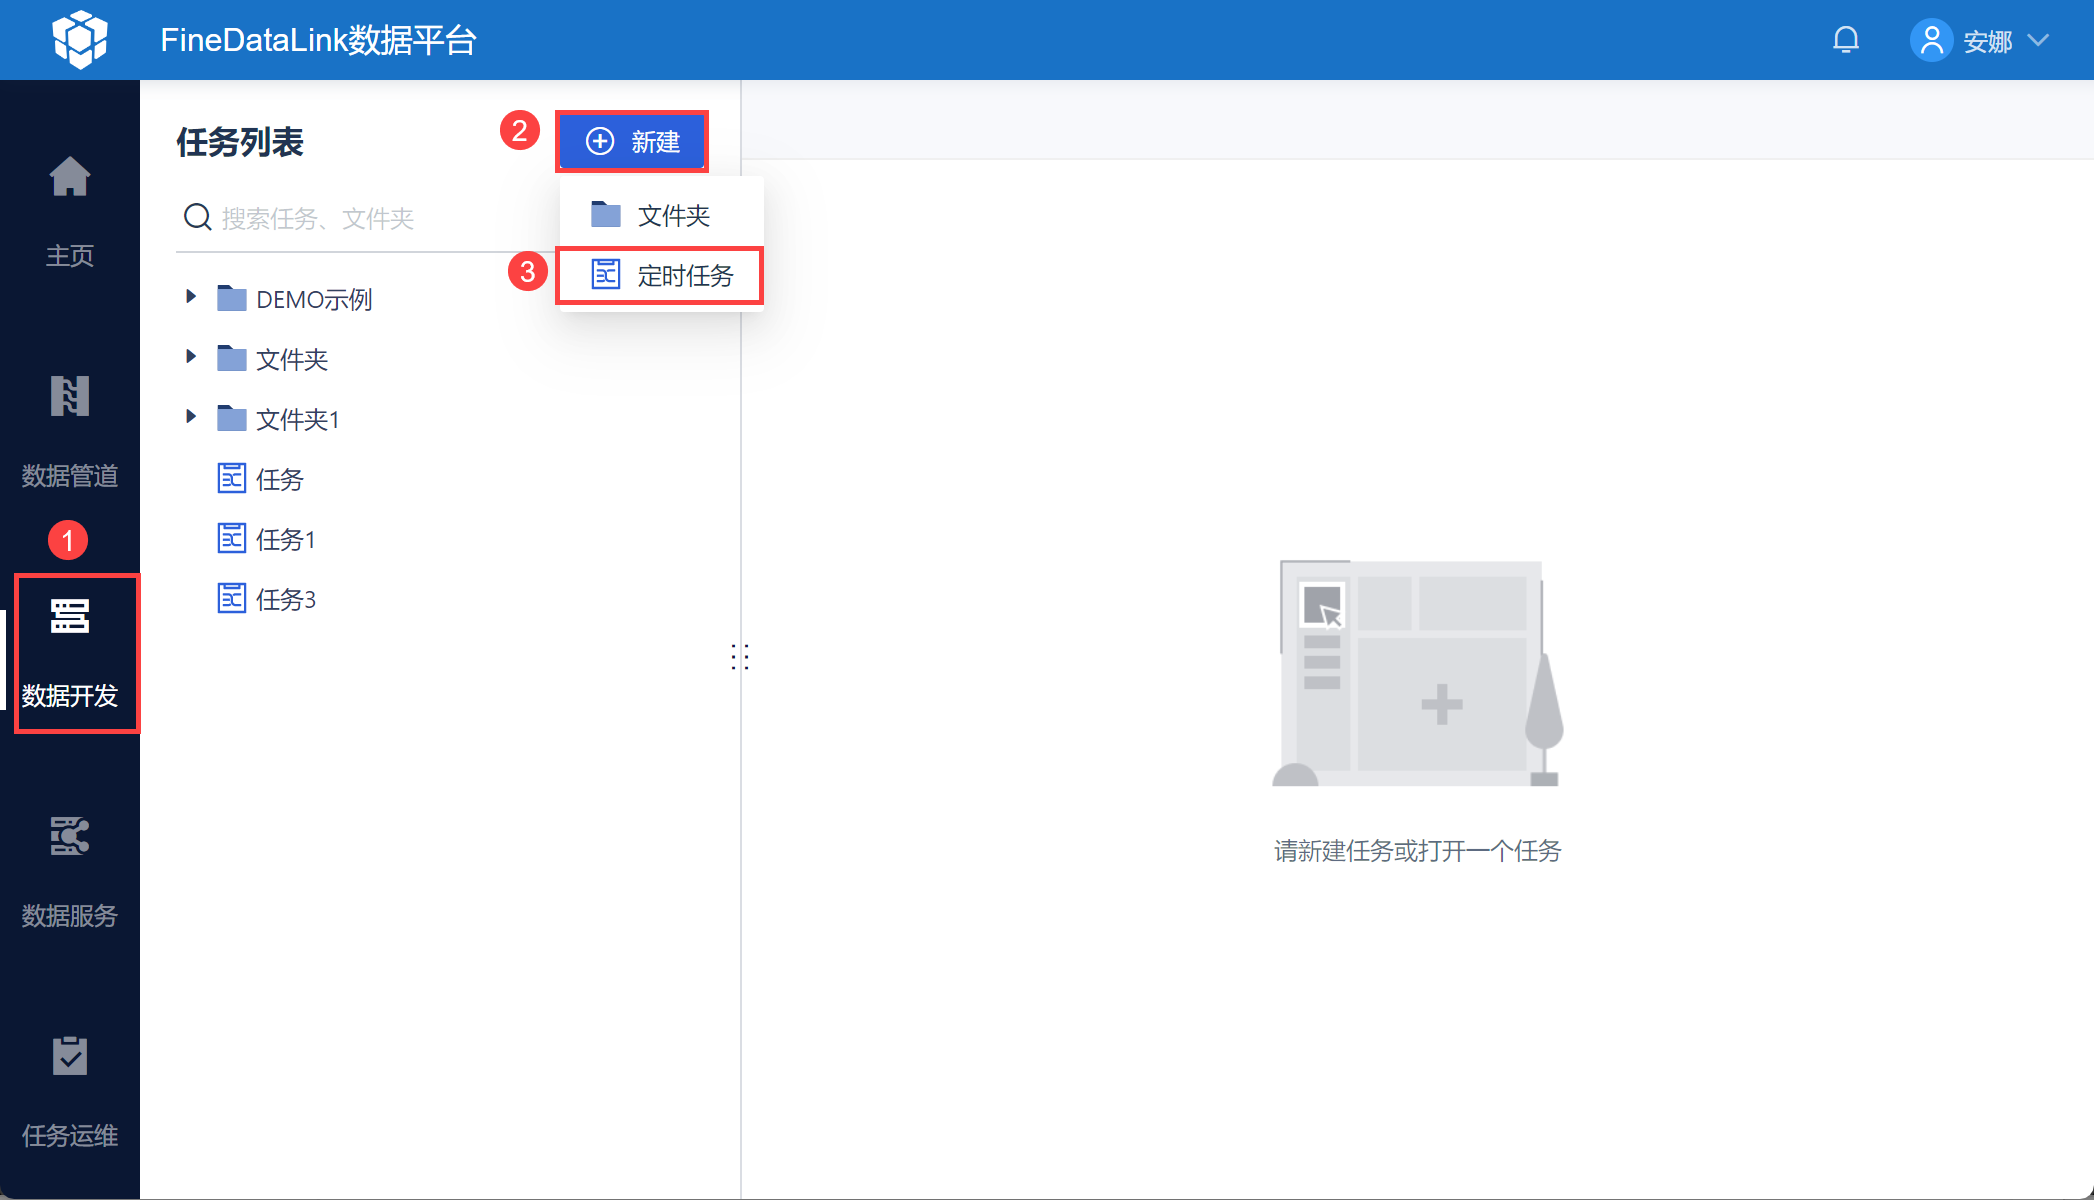Expand the 文件夹 folder arrow

pos(191,357)
